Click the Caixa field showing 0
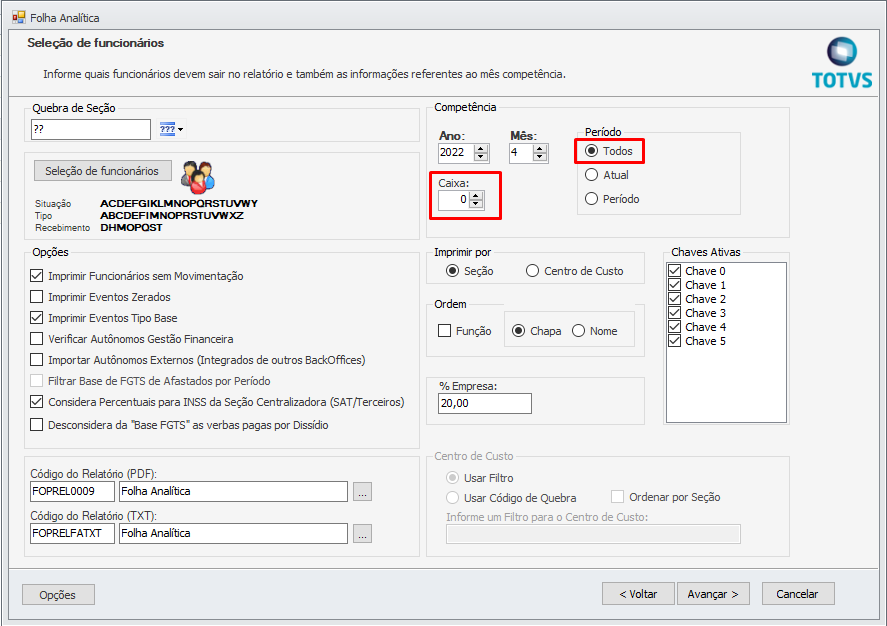 click(x=454, y=200)
